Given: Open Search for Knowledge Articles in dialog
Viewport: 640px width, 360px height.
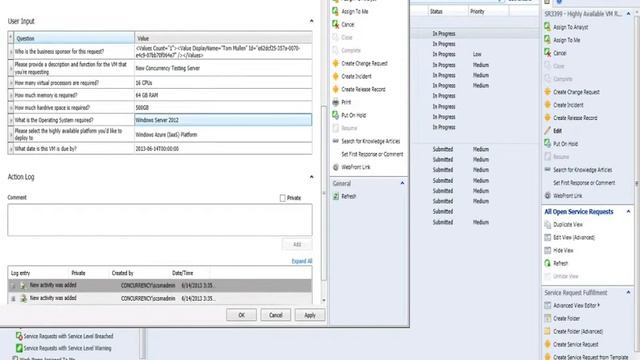Looking at the screenshot, I should point(371,141).
